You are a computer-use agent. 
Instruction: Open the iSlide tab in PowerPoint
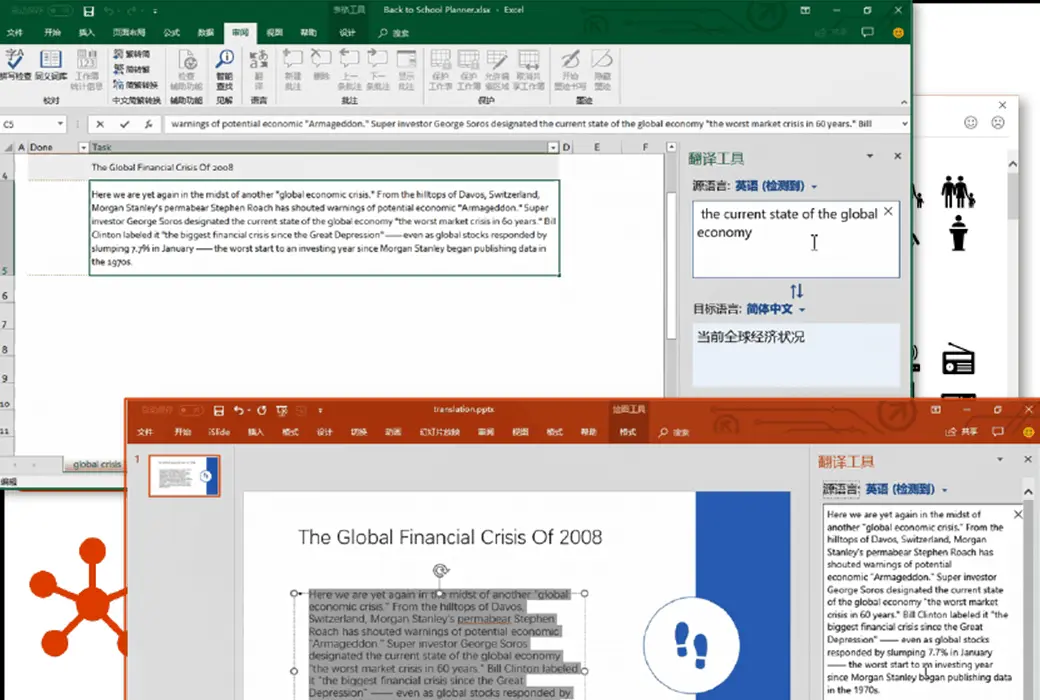(x=219, y=432)
